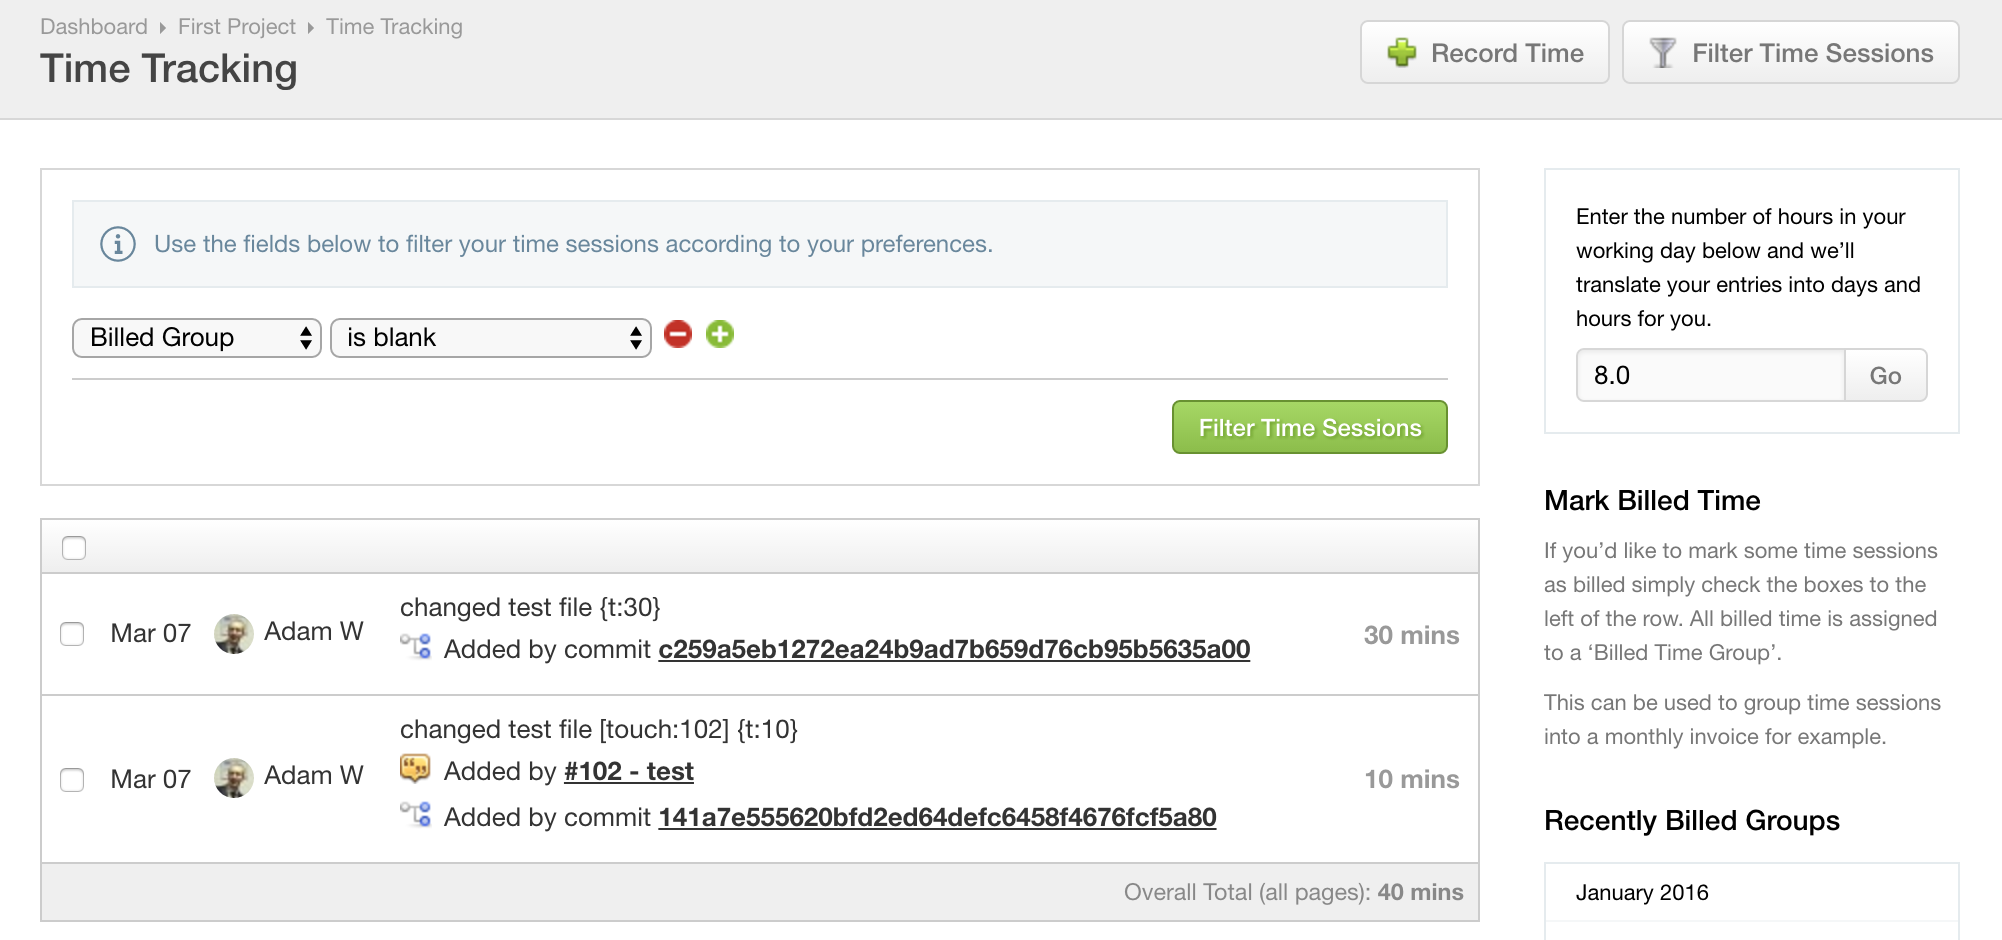Click Adam W's avatar in 30 mins row
The height and width of the screenshot is (940, 2002).
click(x=233, y=634)
